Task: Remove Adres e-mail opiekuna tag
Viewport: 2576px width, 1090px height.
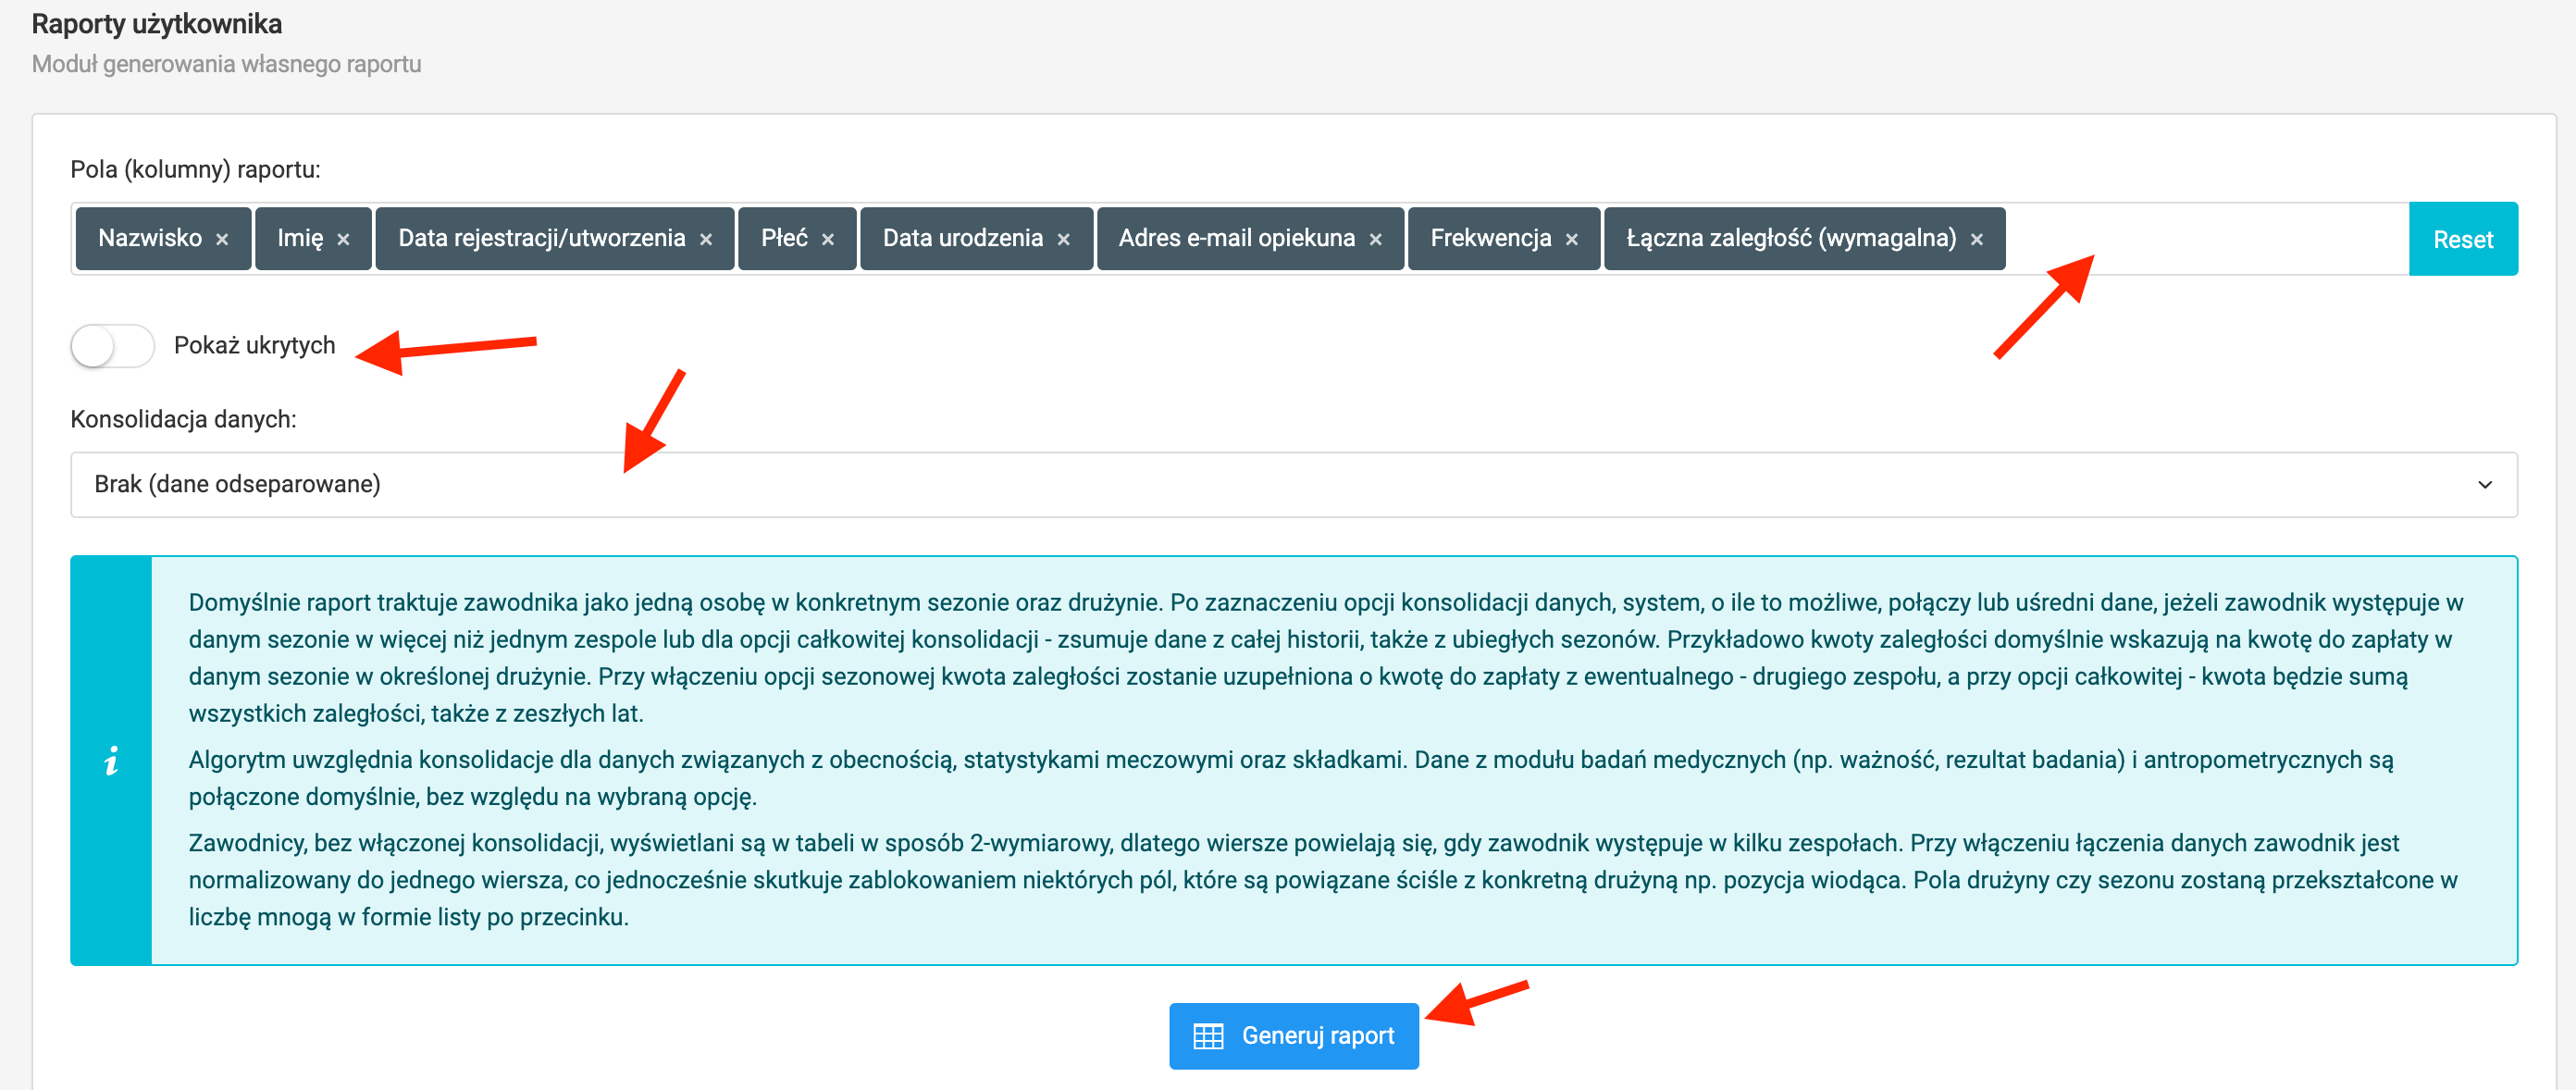Action: [x=1376, y=240]
